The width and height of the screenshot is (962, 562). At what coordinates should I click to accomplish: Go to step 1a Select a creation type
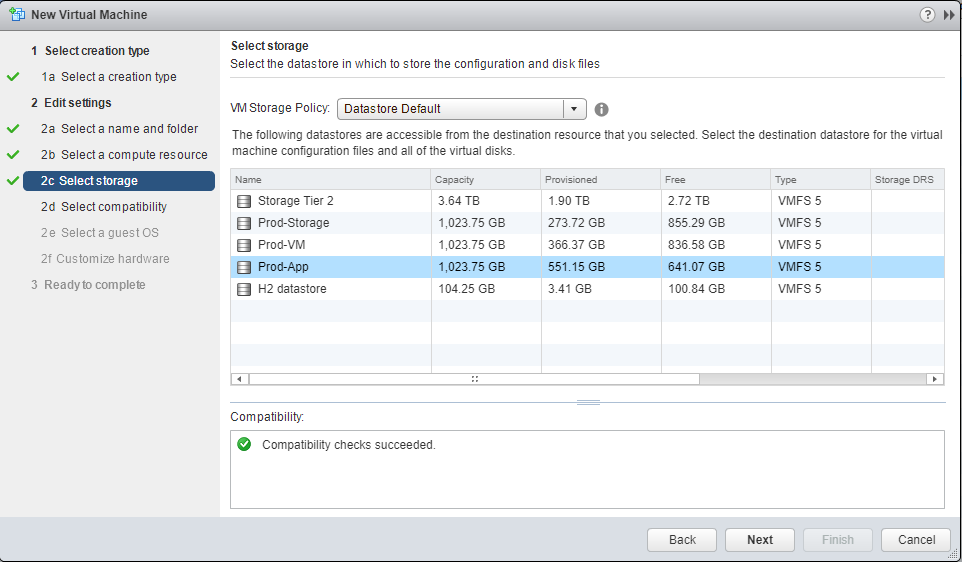pyautogui.click(x=109, y=77)
